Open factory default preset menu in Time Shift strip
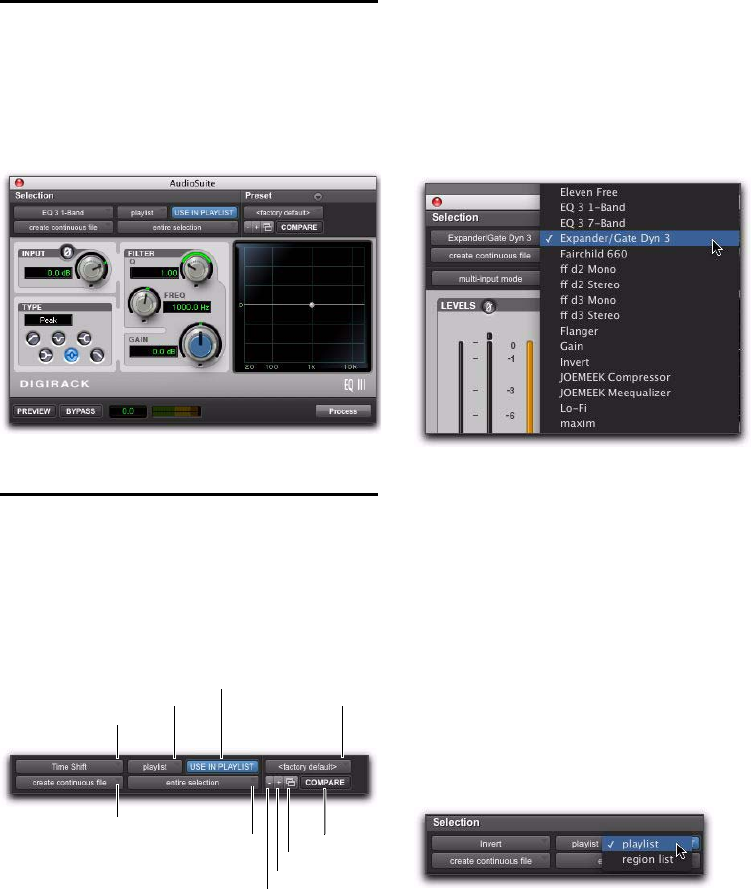 pos(307,767)
